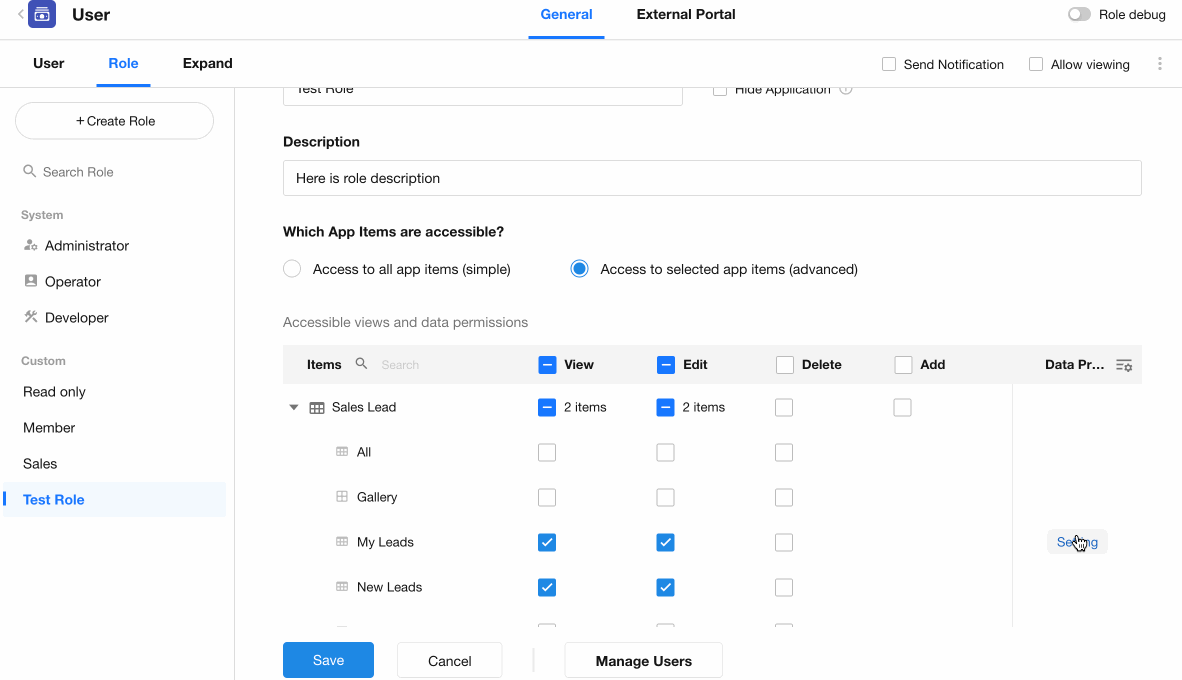Viewport: 1182px width, 680px height.
Task: Click the Description input field
Action: [x=712, y=178]
